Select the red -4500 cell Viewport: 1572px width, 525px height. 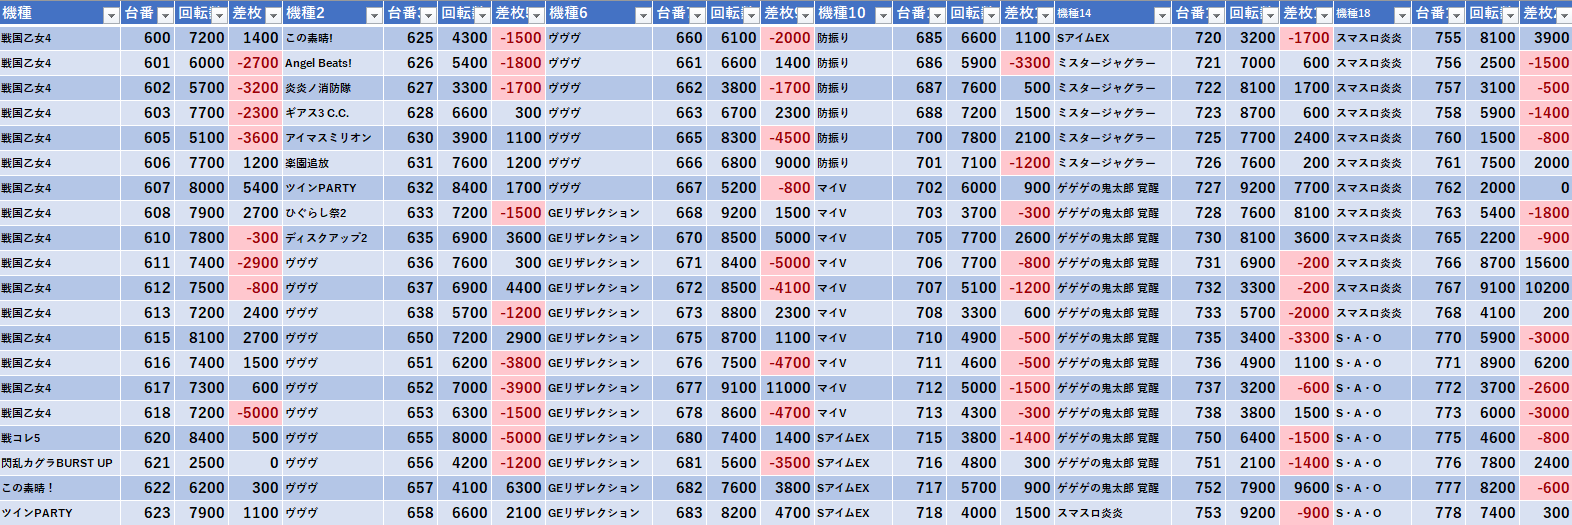[787, 138]
